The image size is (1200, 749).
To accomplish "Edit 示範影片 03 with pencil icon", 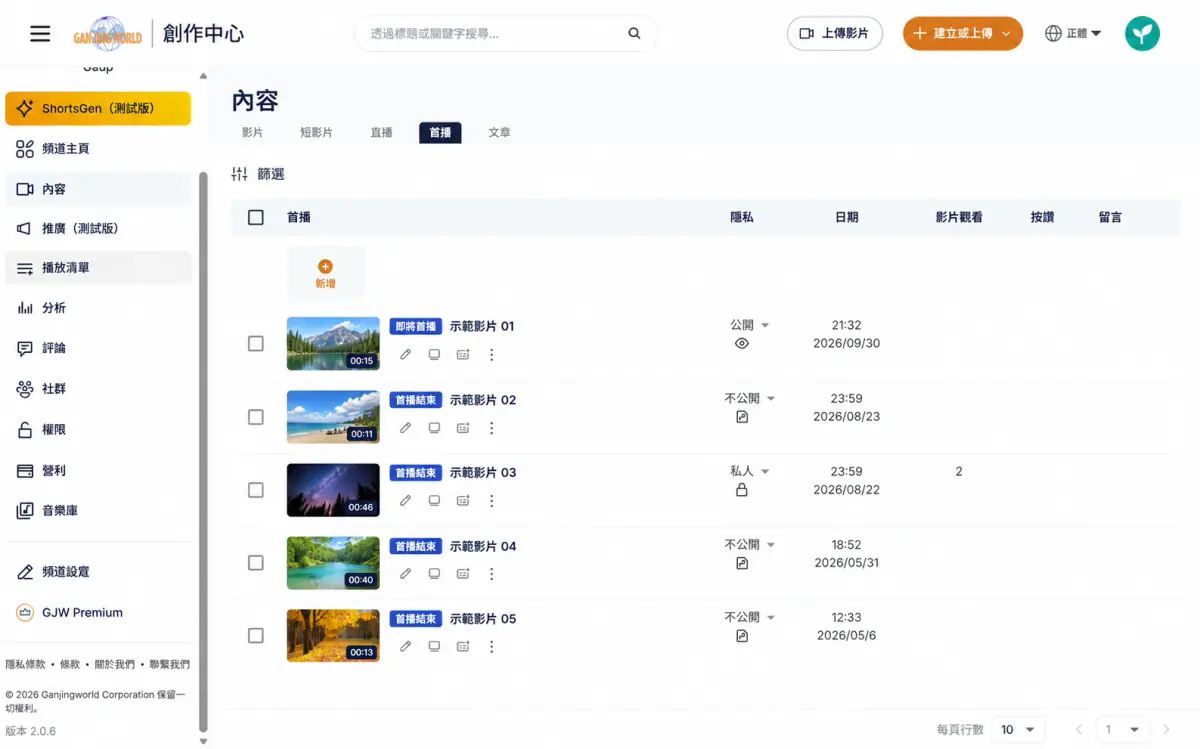I will [405, 500].
